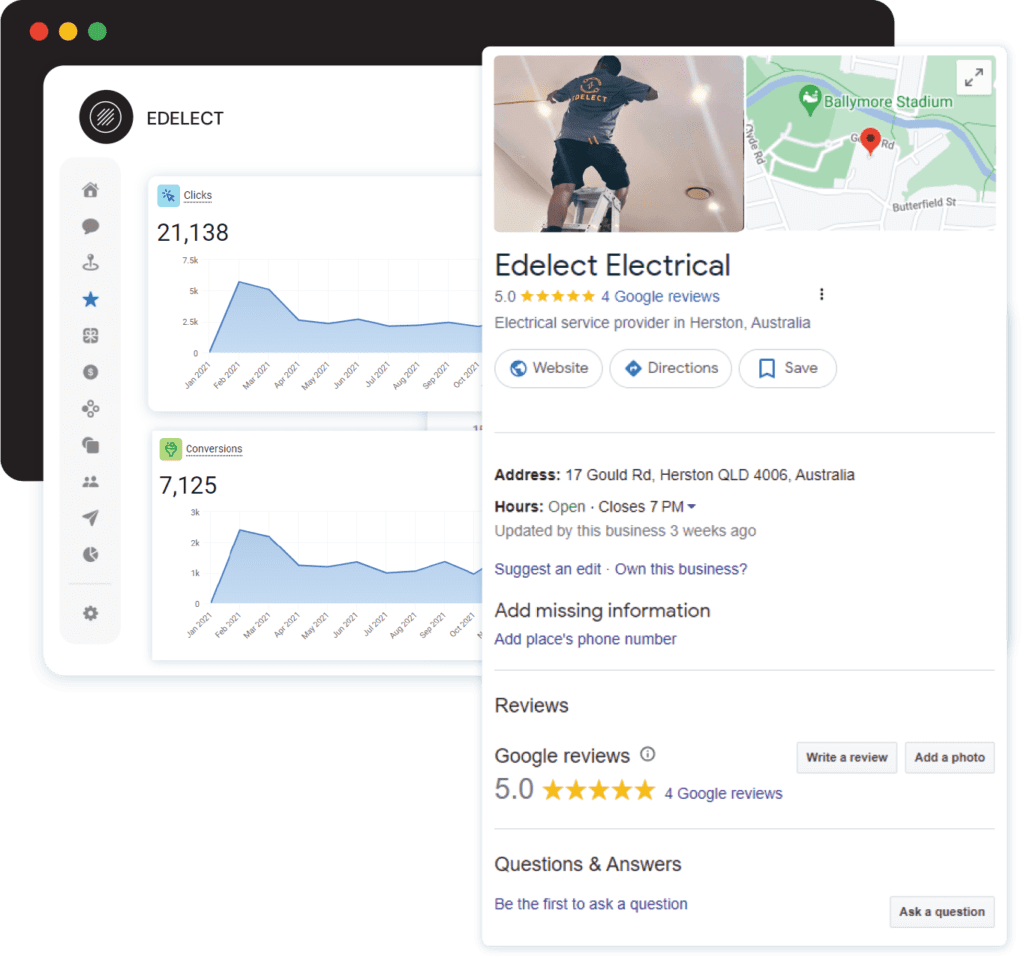The image size is (1024, 958).
Task: Click Write a review button
Action: point(847,758)
